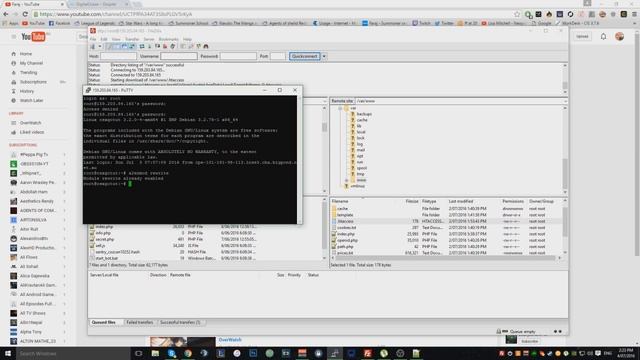The width and height of the screenshot is (640, 360).
Task: Switch to Queued files tab
Action: tap(104, 322)
